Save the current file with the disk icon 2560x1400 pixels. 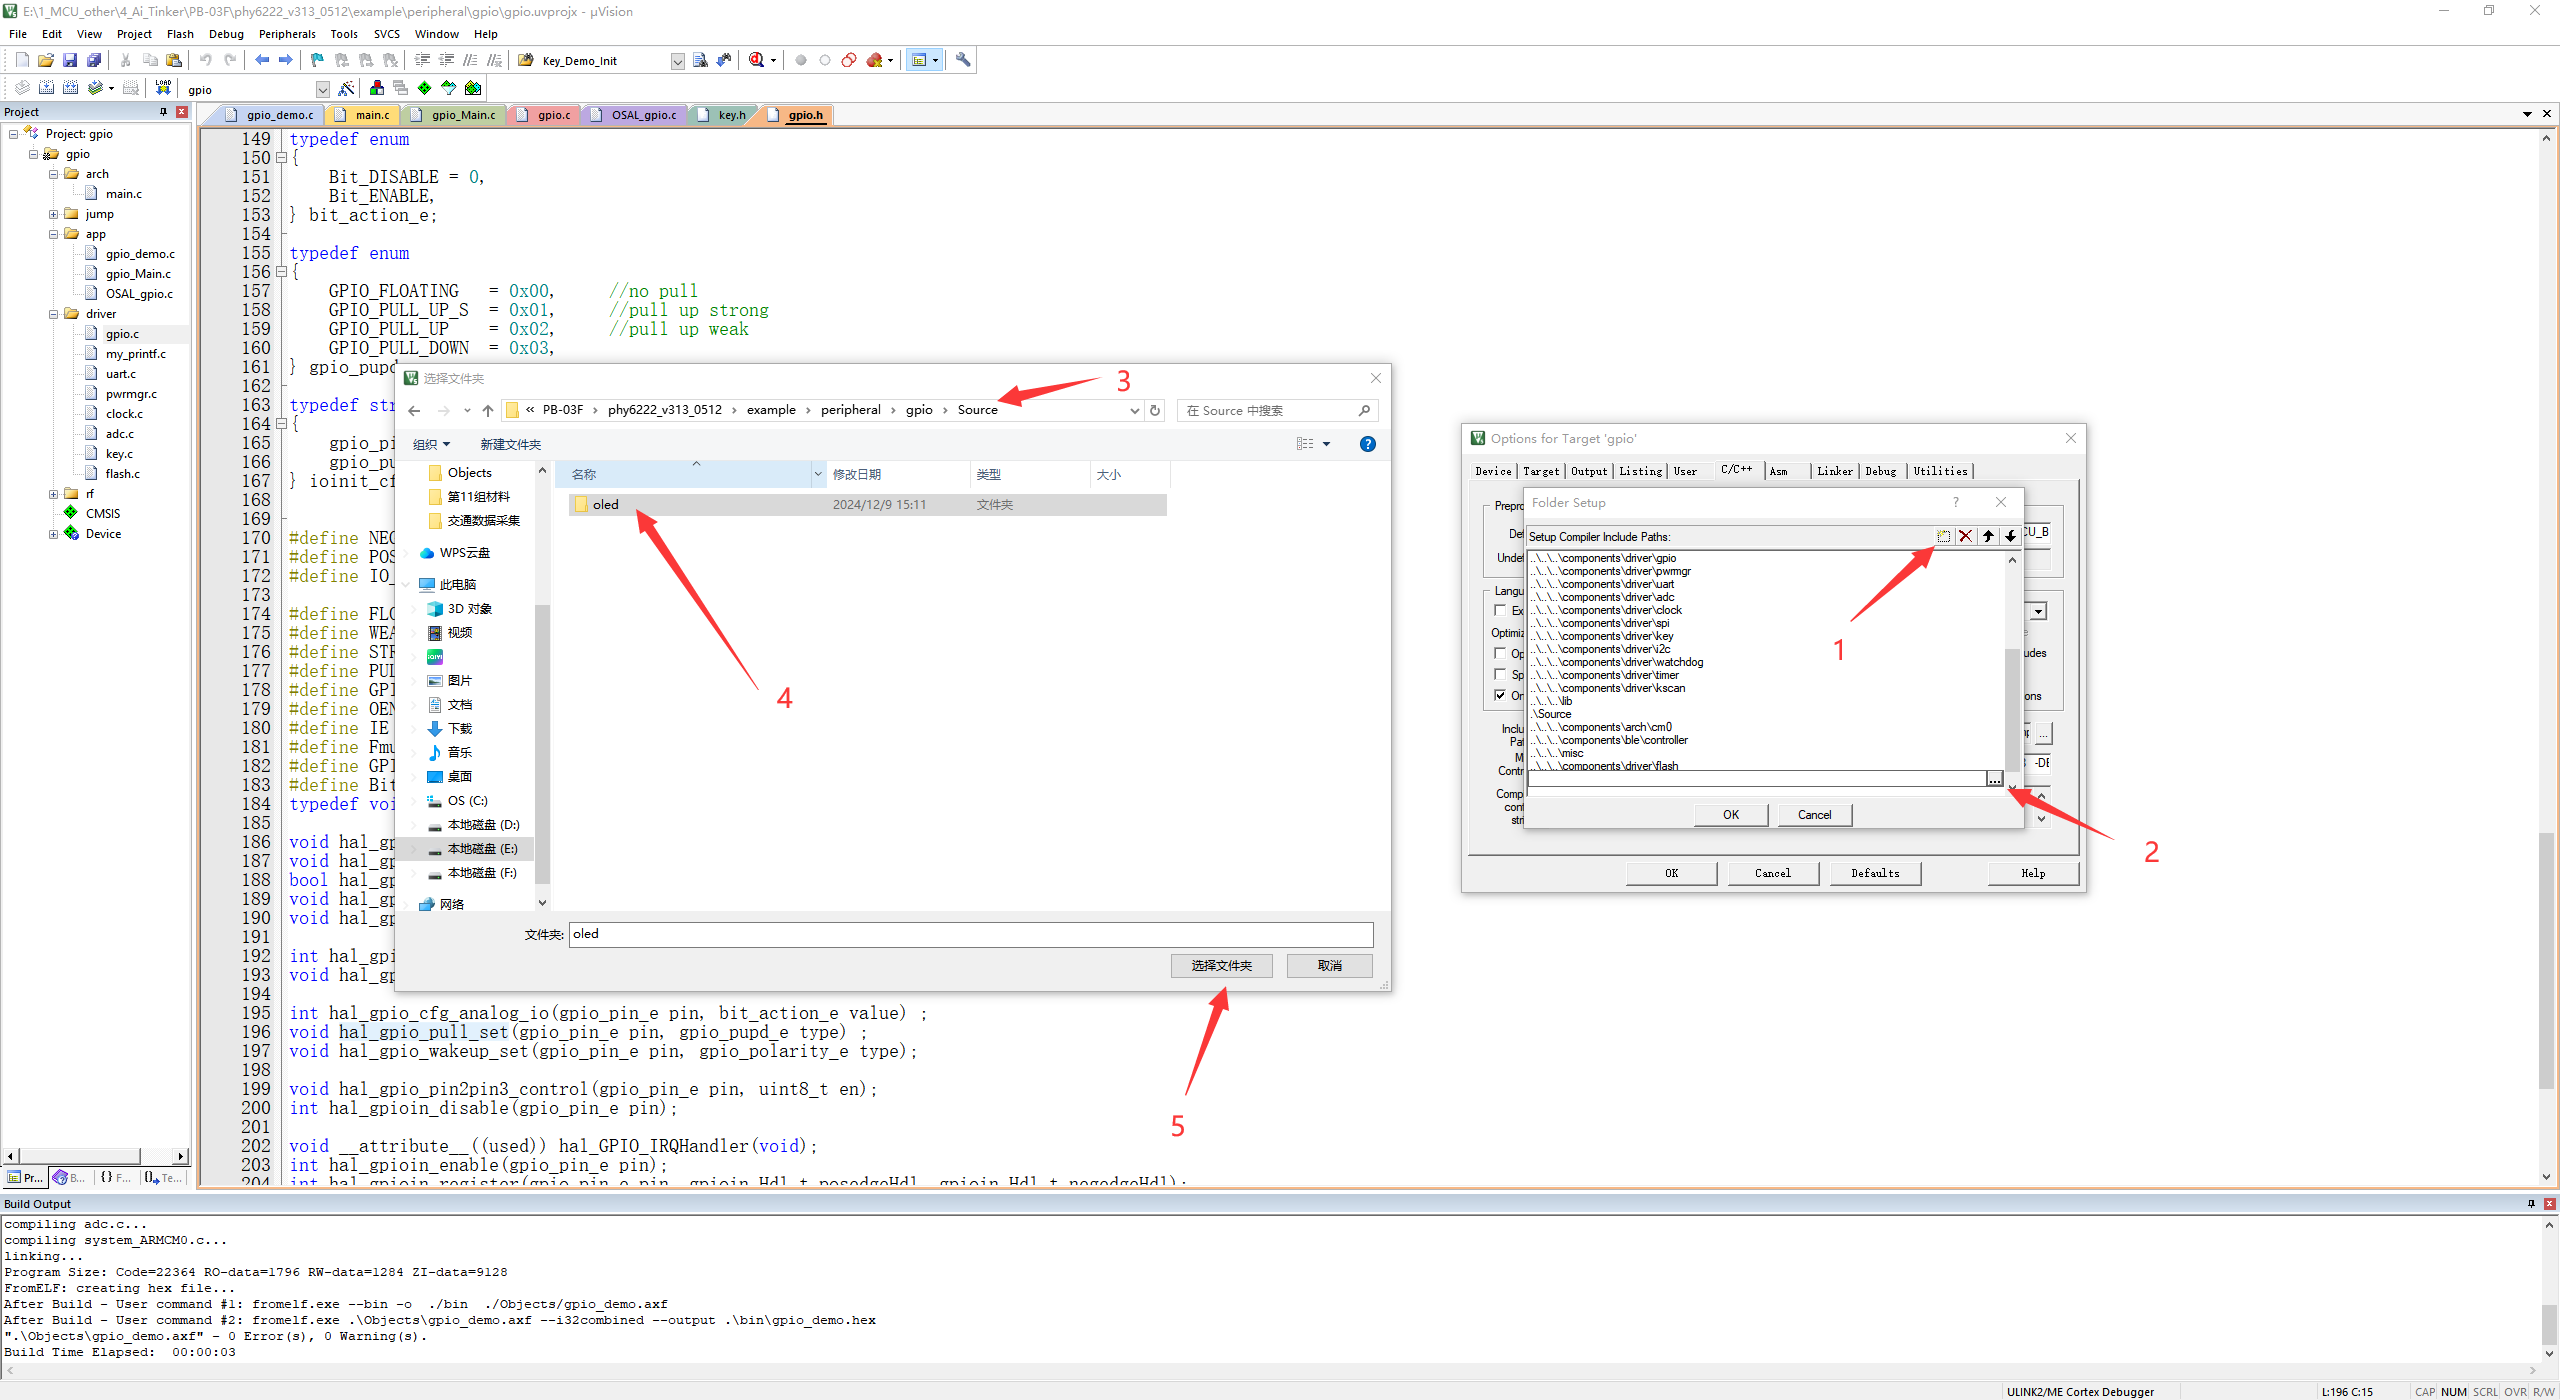click(70, 60)
